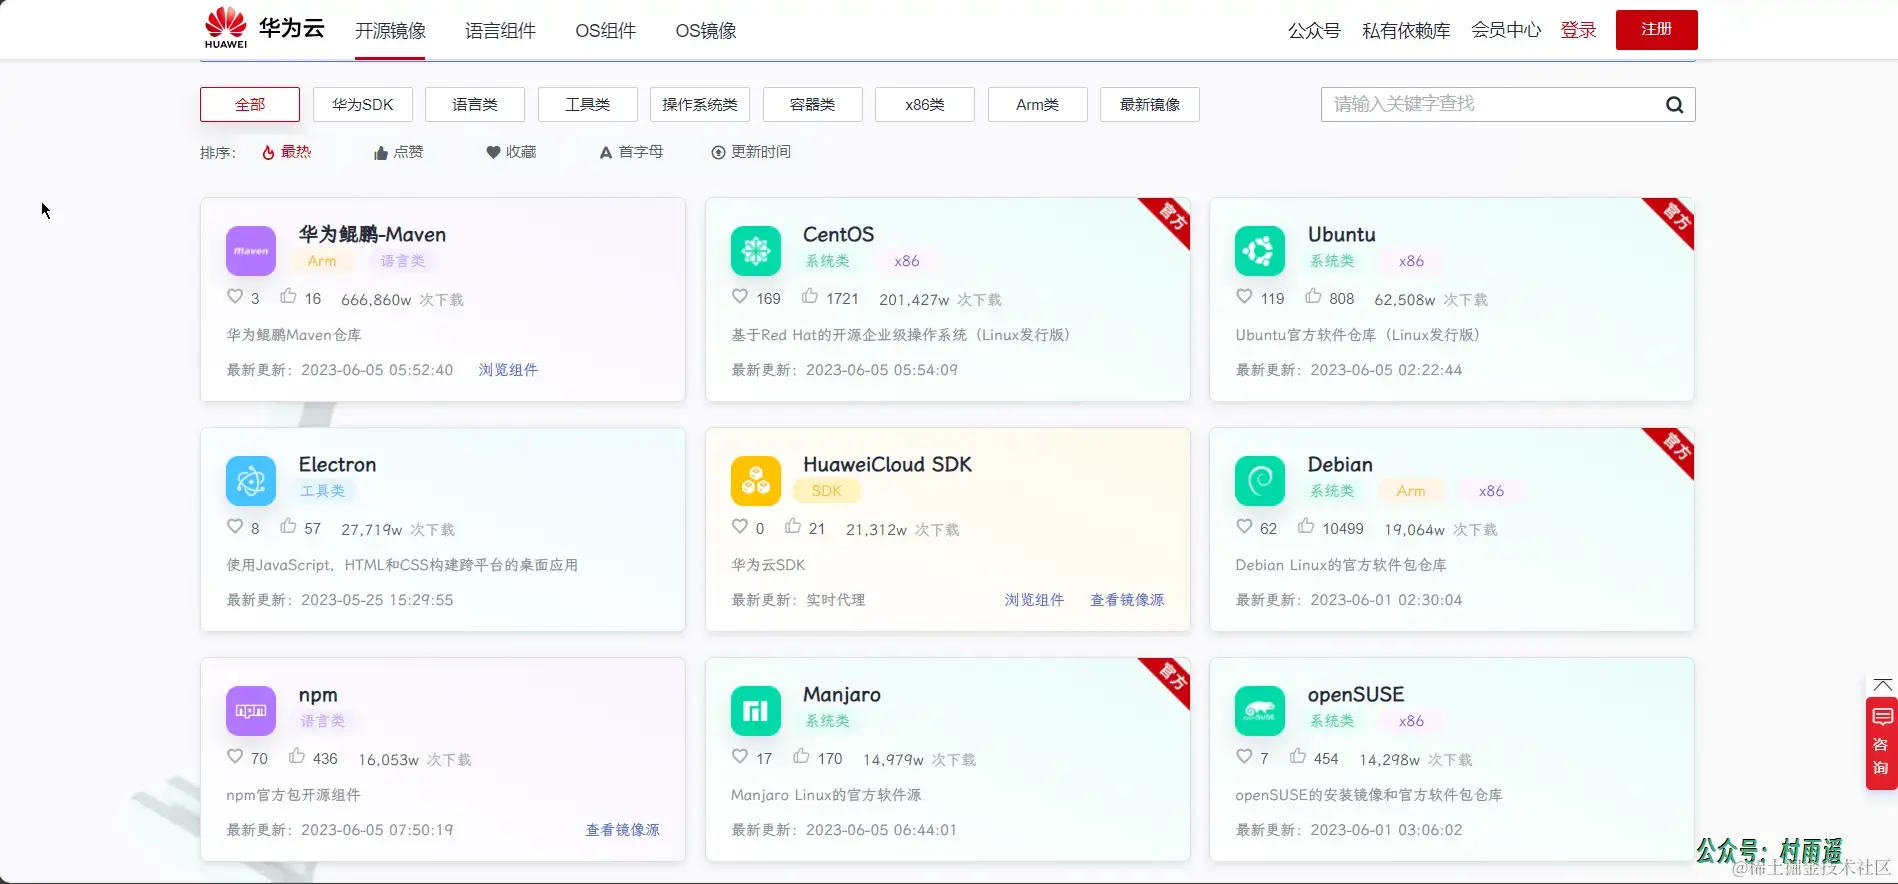
Task: Sort mirrors by 首字母
Action: click(631, 152)
